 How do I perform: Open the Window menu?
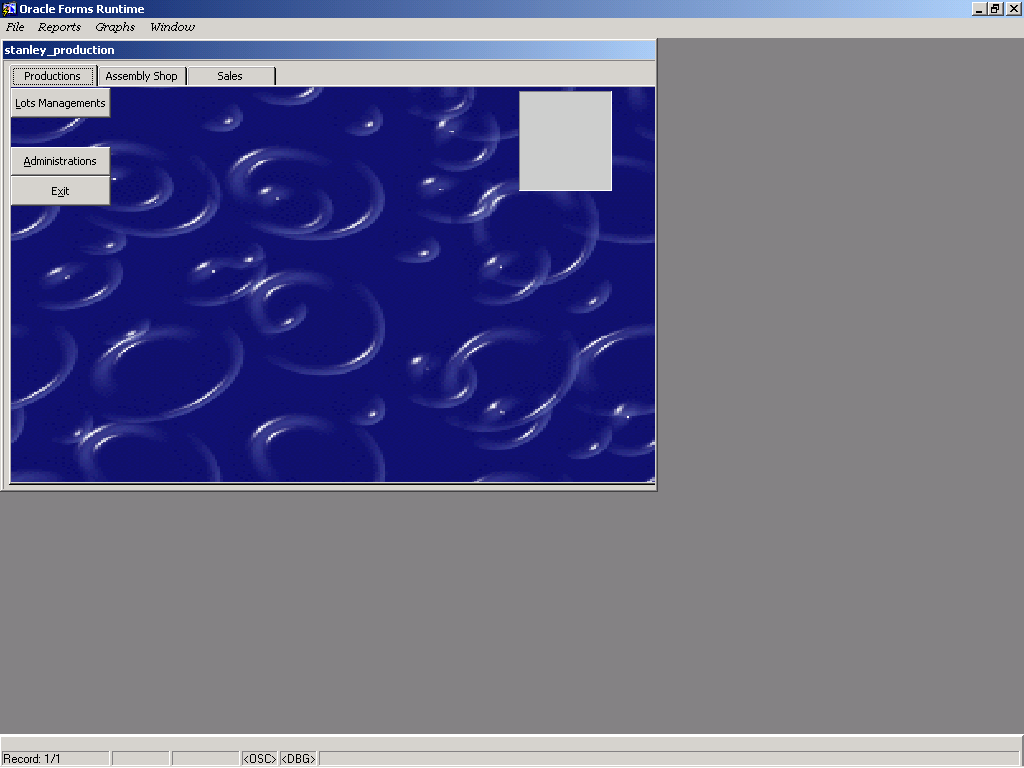172,27
